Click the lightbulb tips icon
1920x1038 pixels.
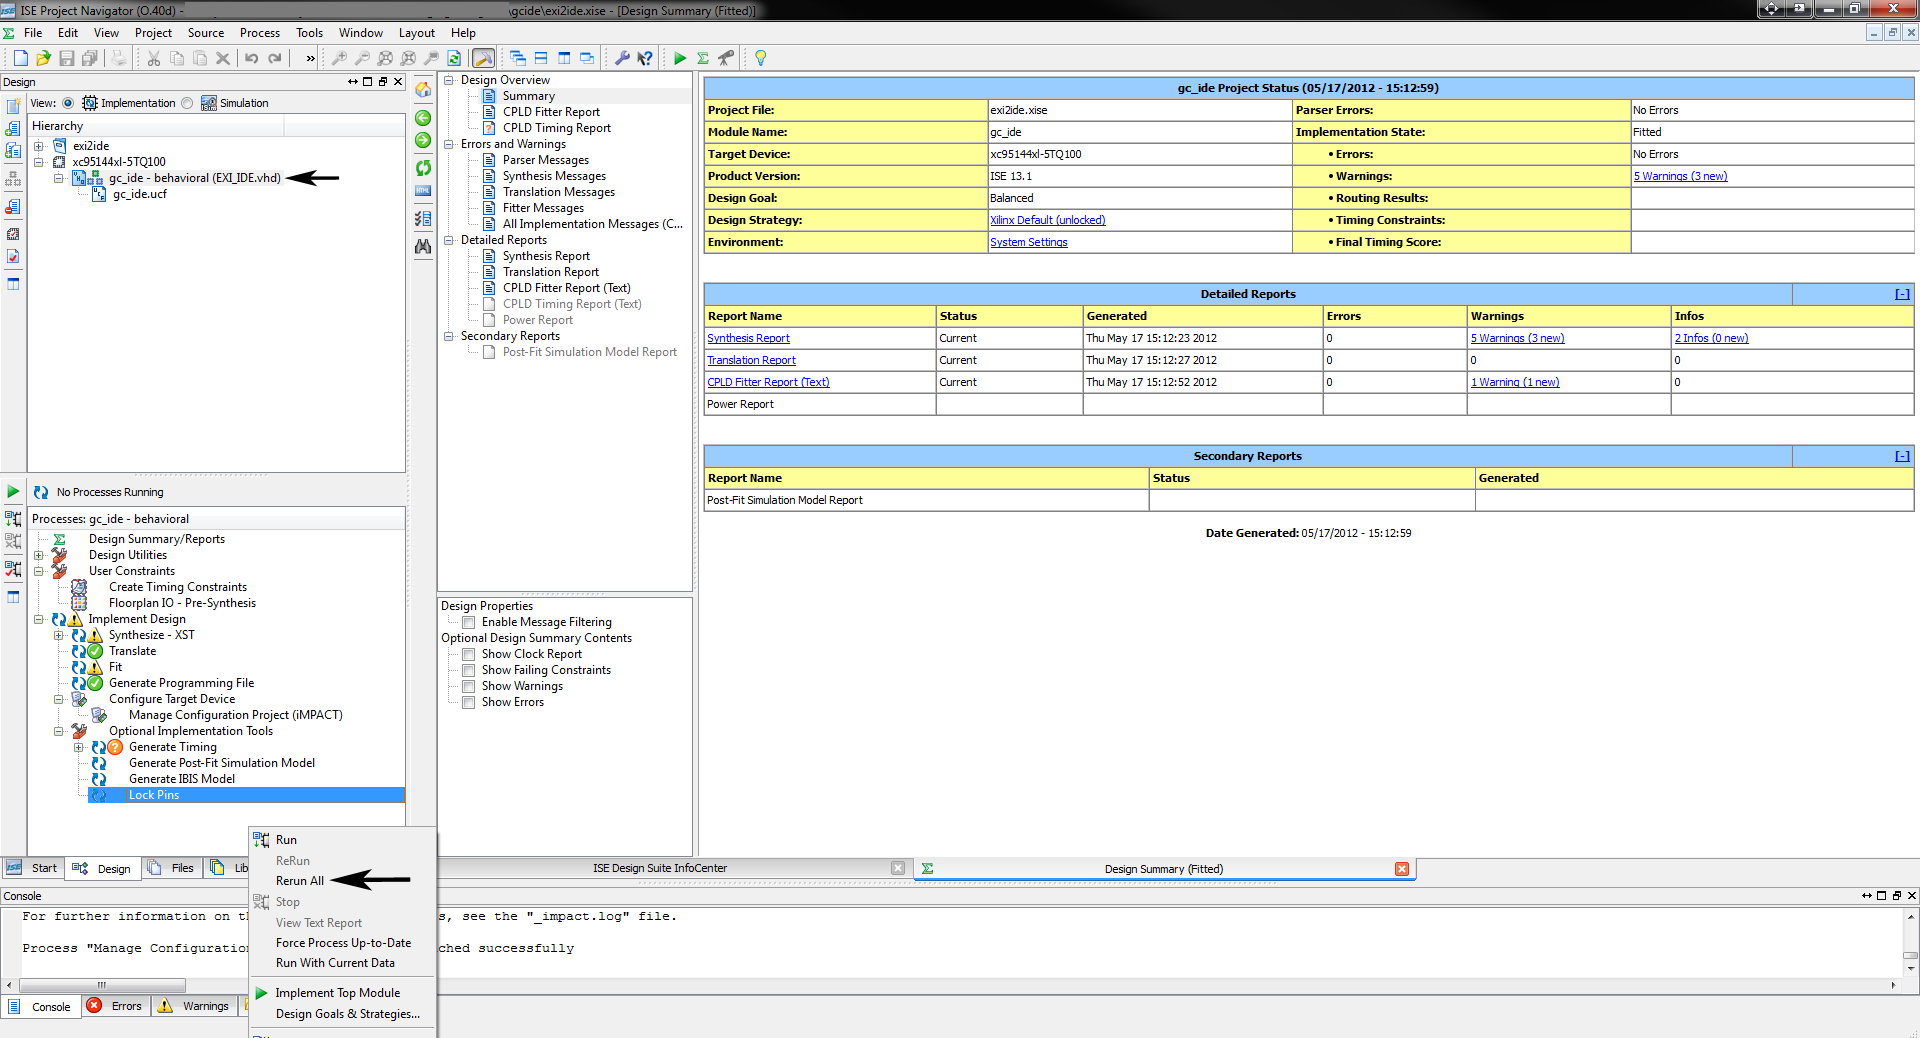click(760, 58)
